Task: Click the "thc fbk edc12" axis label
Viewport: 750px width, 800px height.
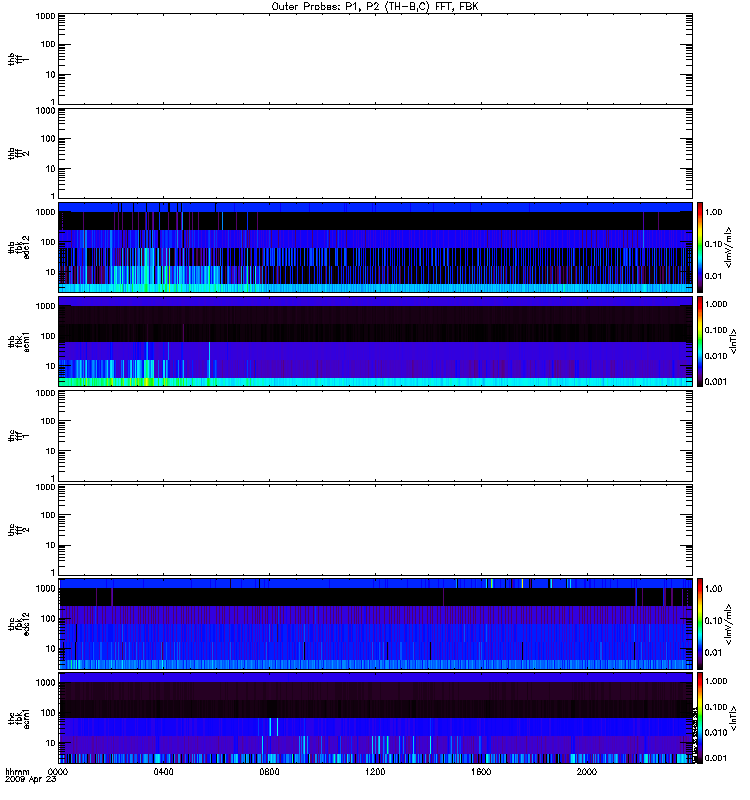Action: pyautogui.click(x=19, y=624)
